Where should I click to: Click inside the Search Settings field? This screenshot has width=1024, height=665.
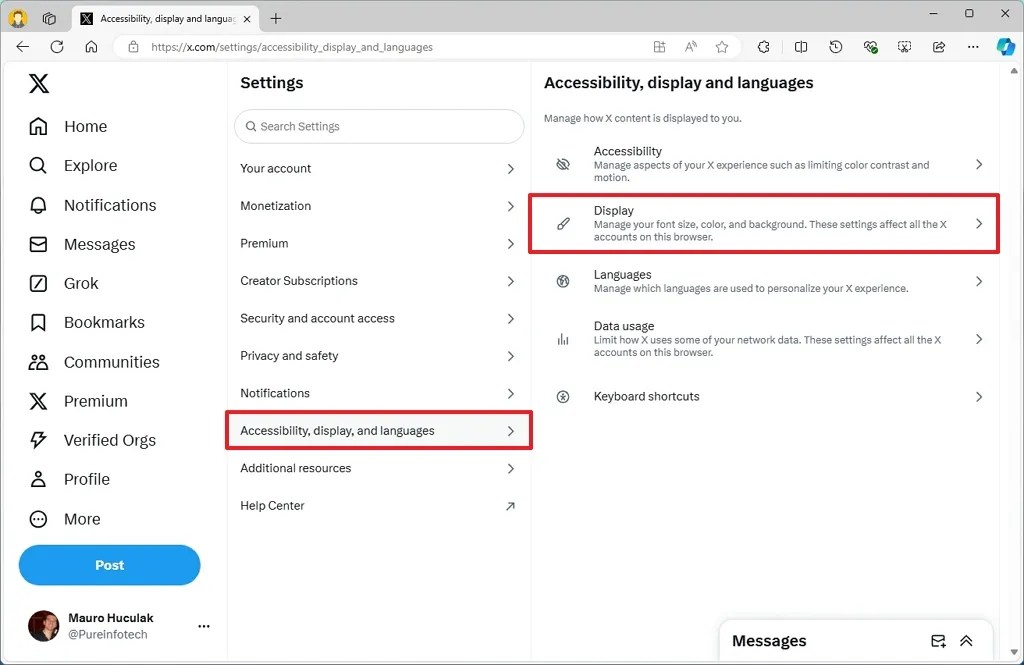point(378,126)
